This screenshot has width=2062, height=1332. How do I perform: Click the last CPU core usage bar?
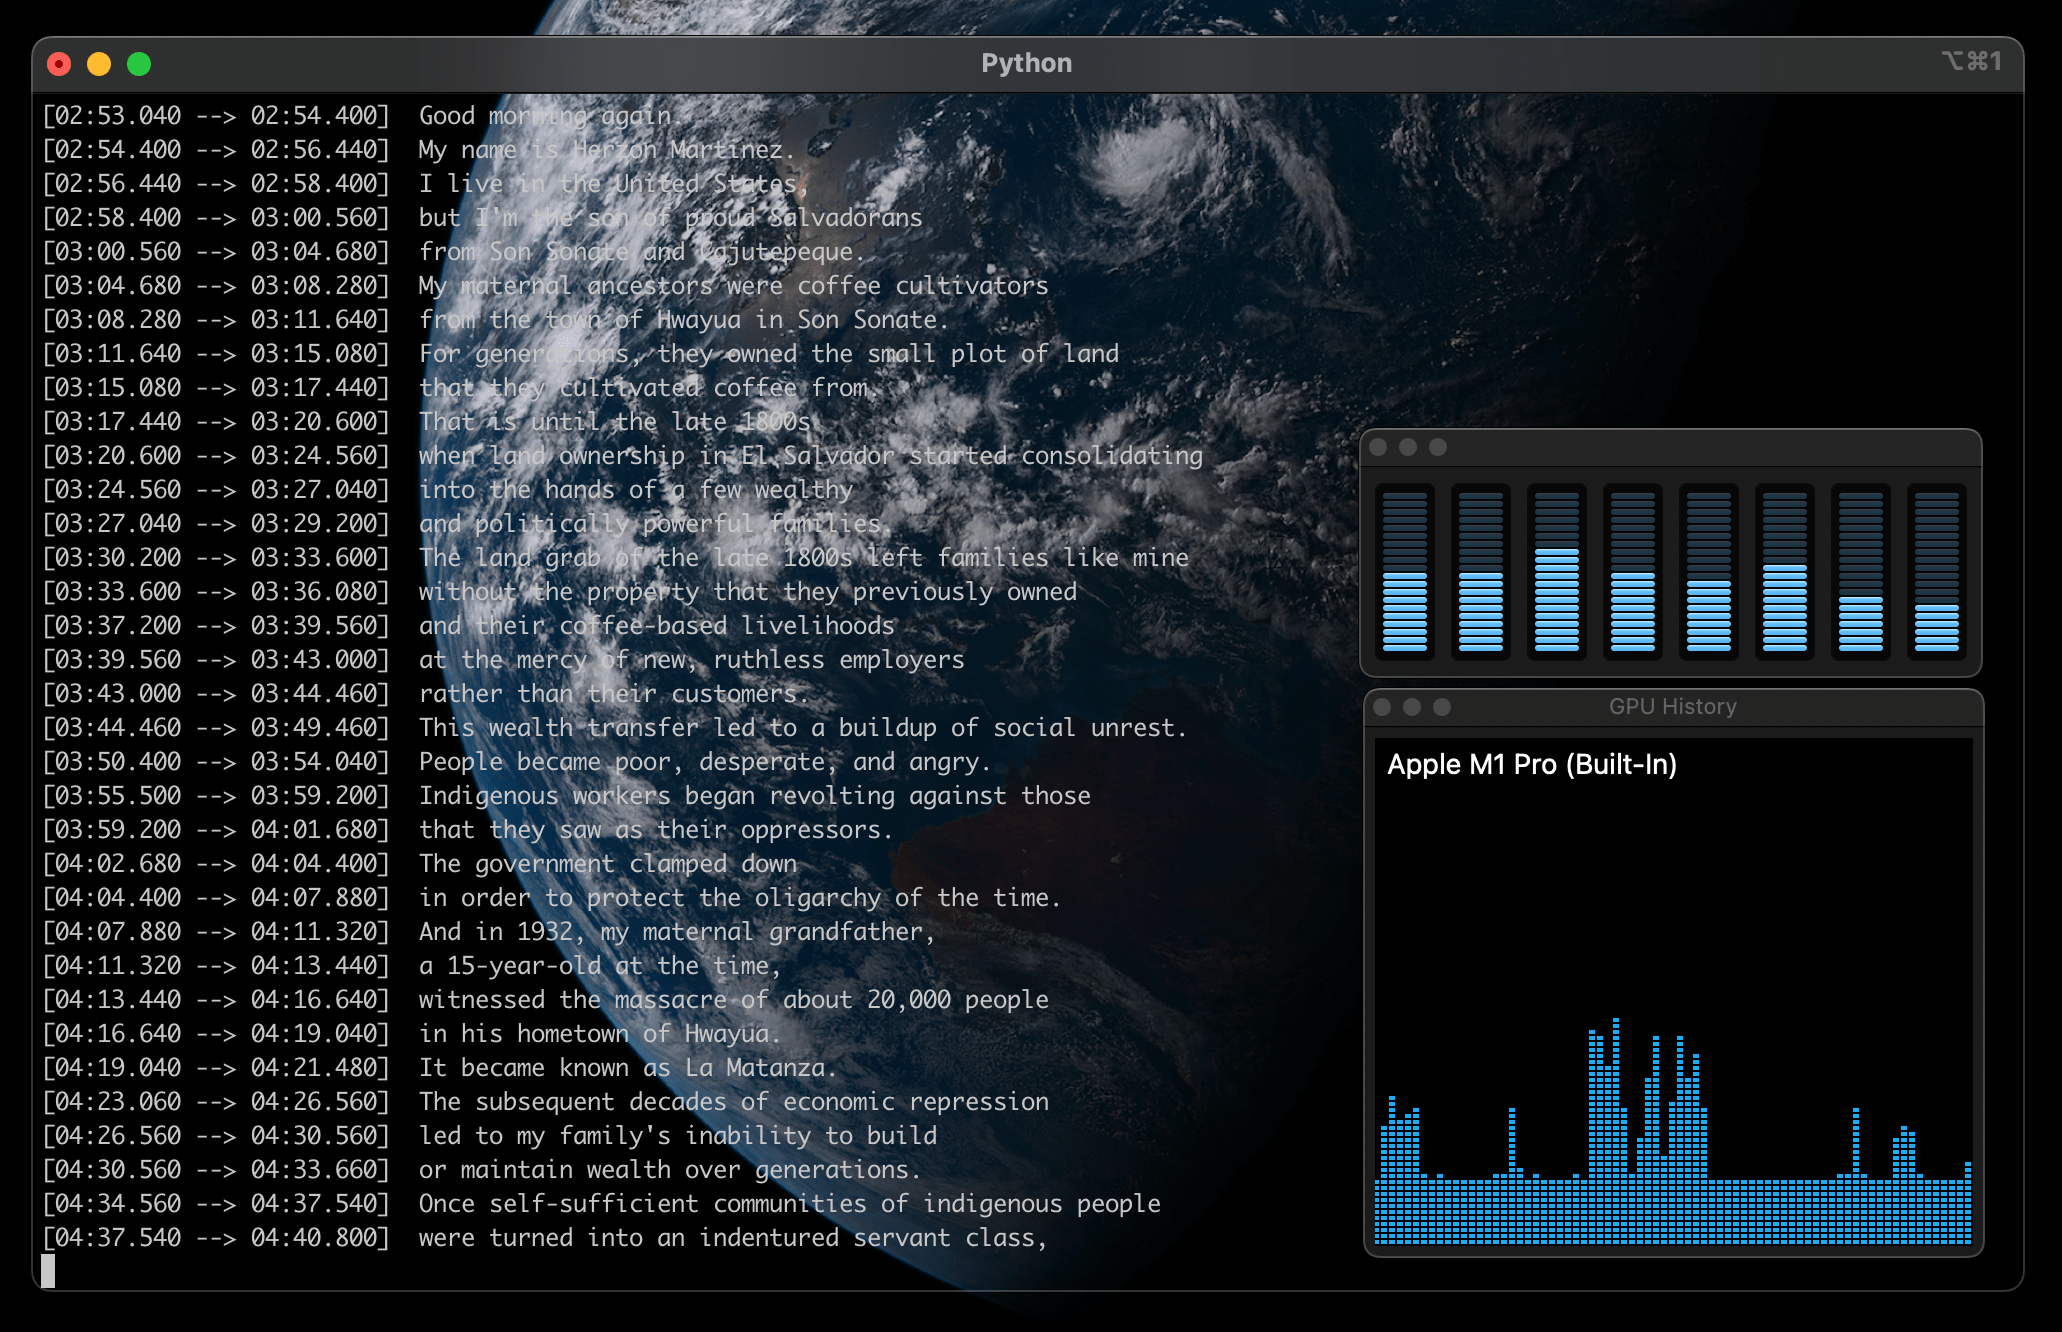pos(1937,571)
